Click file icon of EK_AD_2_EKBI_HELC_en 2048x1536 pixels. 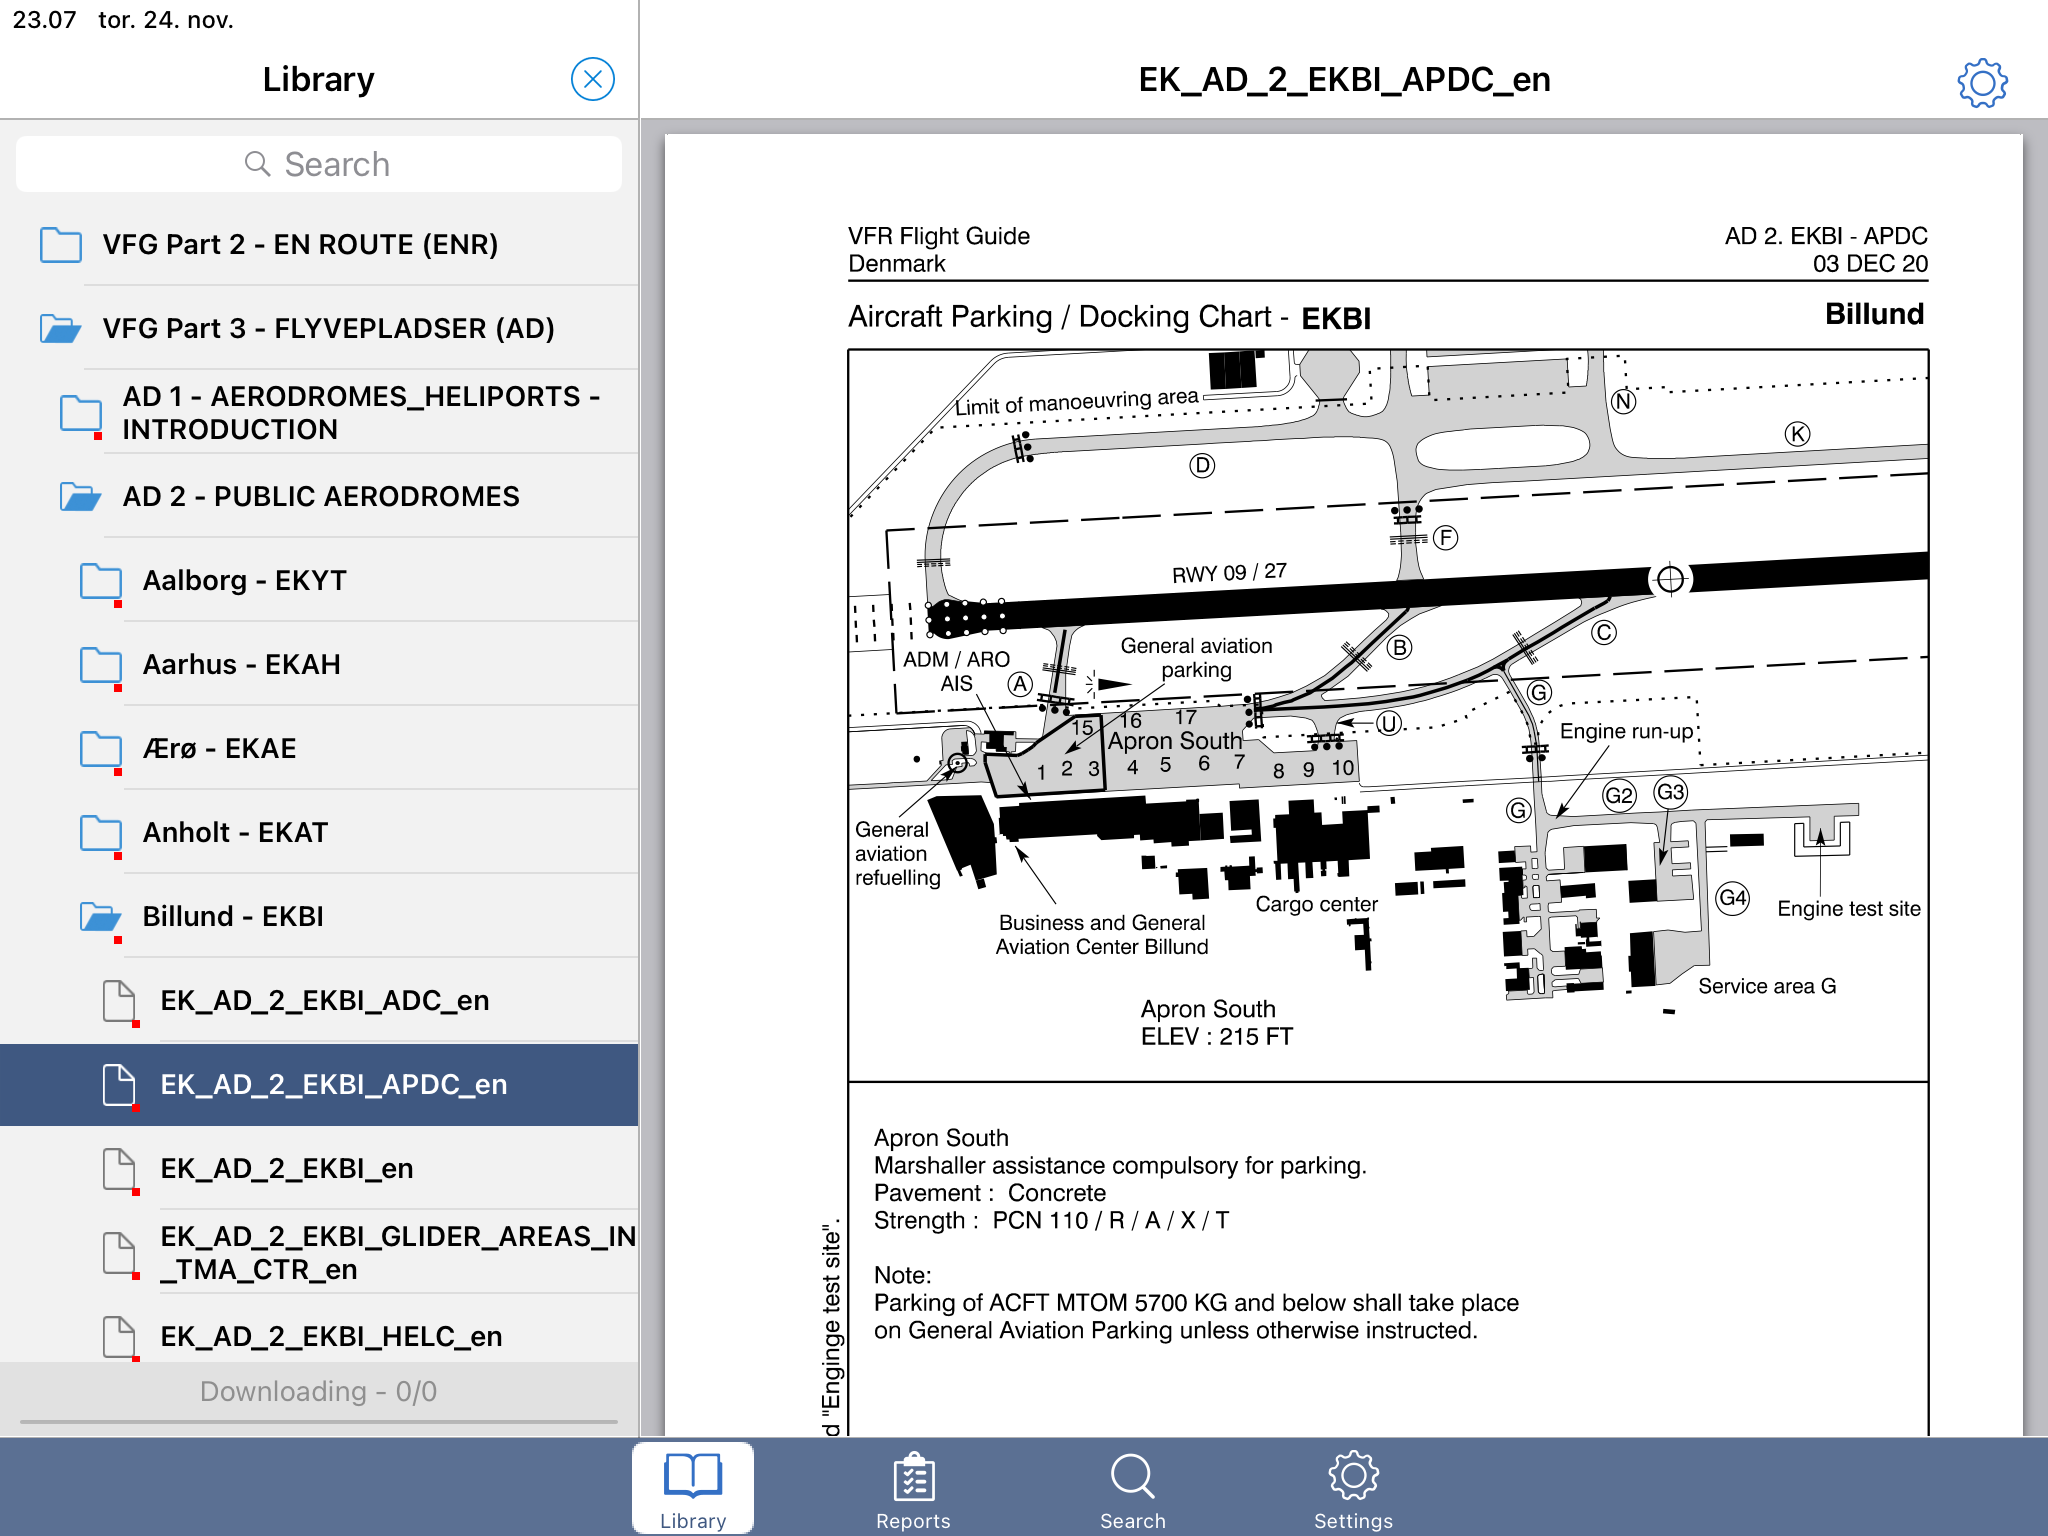pos(120,1337)
